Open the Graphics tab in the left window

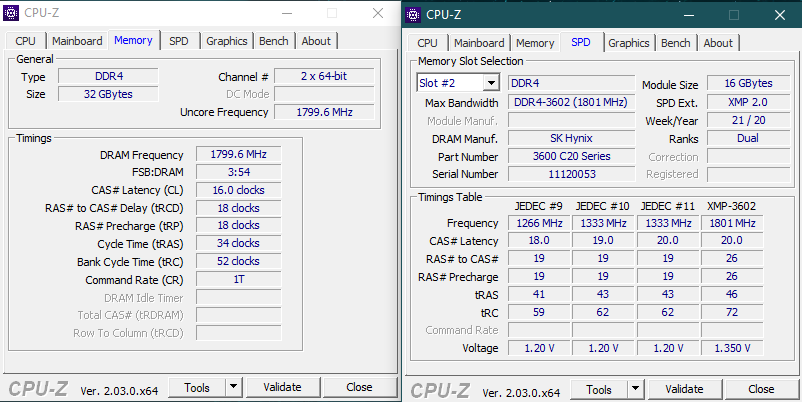(227, 41)
